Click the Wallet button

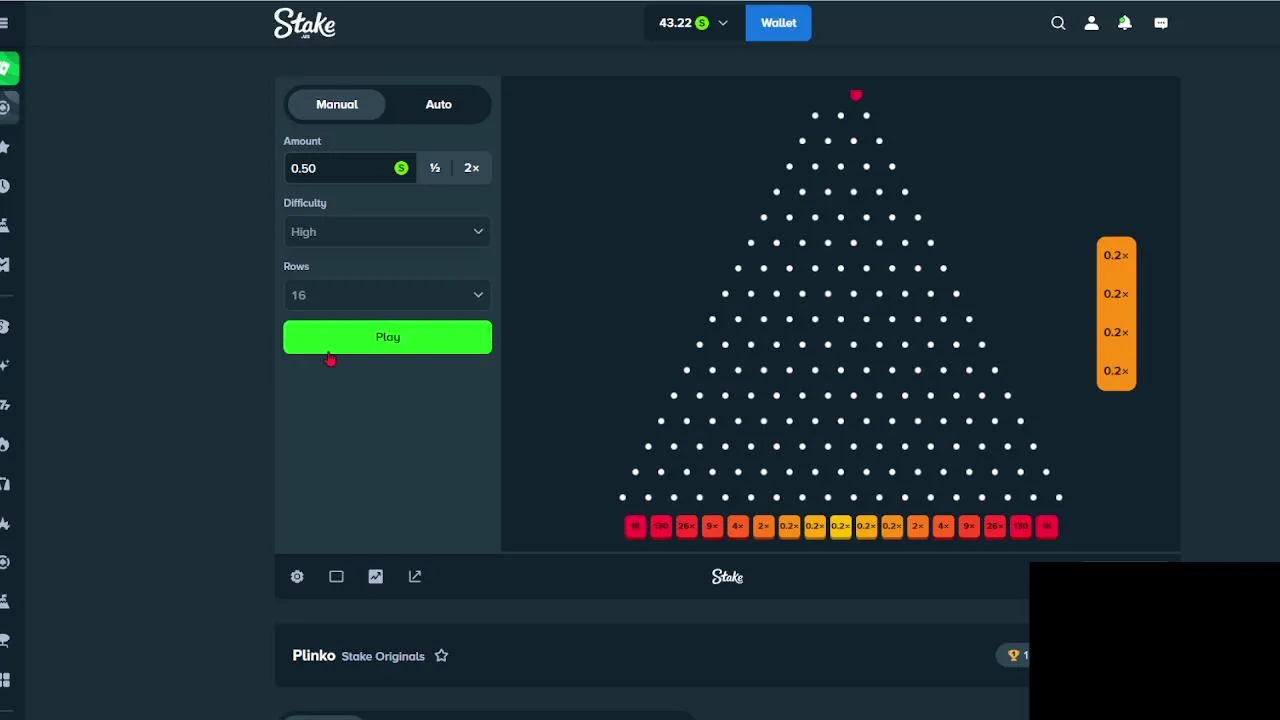pos(778,23)
